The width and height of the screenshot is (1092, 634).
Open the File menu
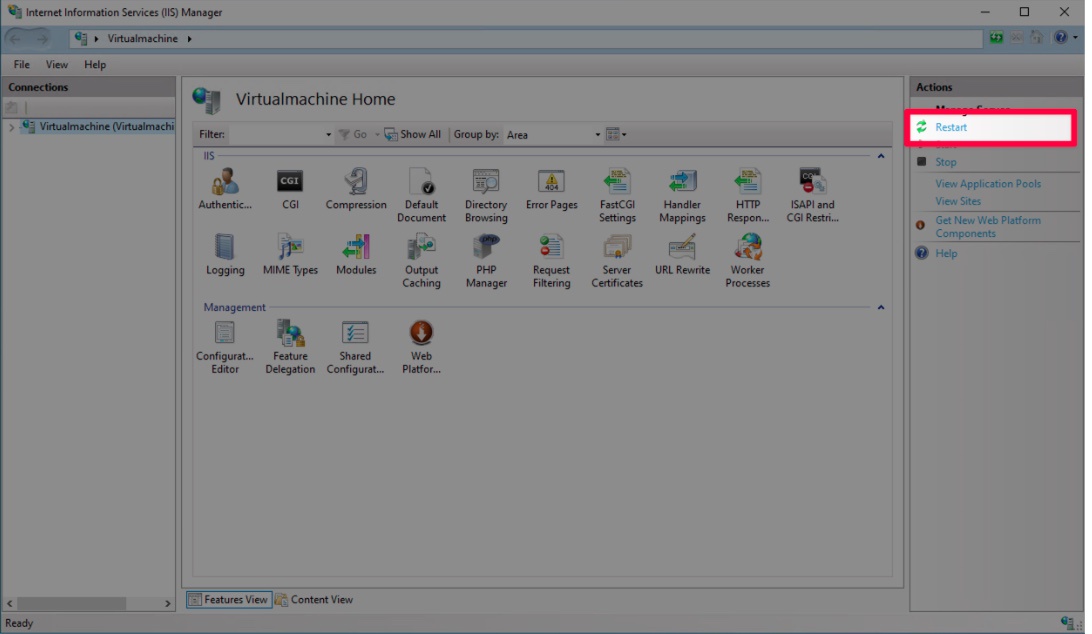(x=22, y=65)
